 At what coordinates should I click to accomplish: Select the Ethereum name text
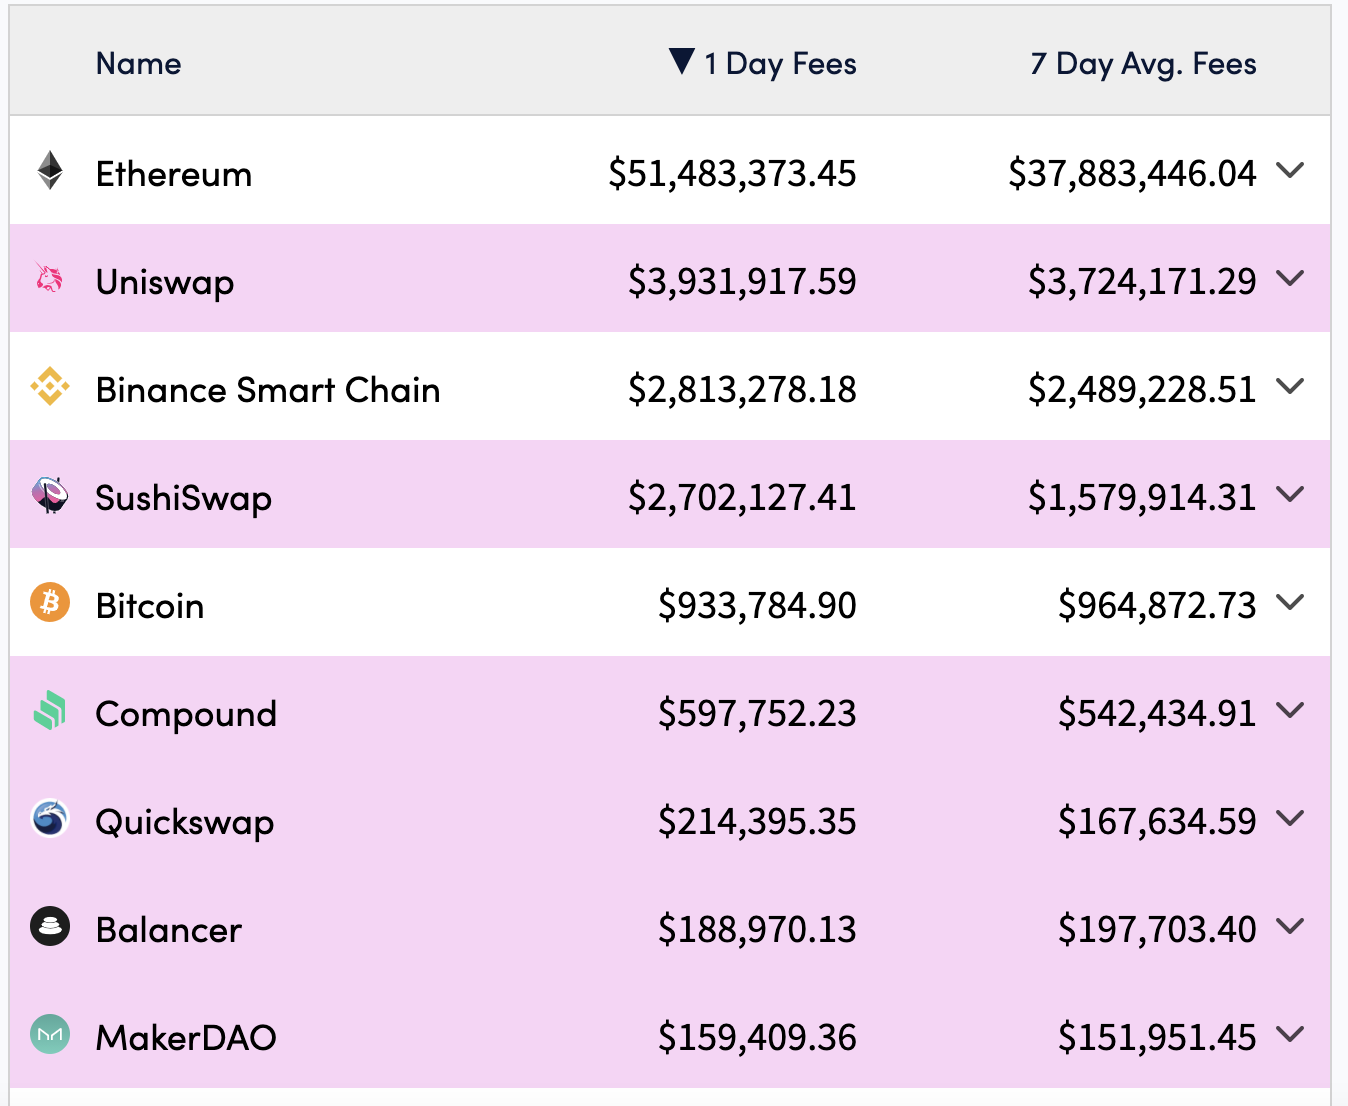[x=174, y=174]
